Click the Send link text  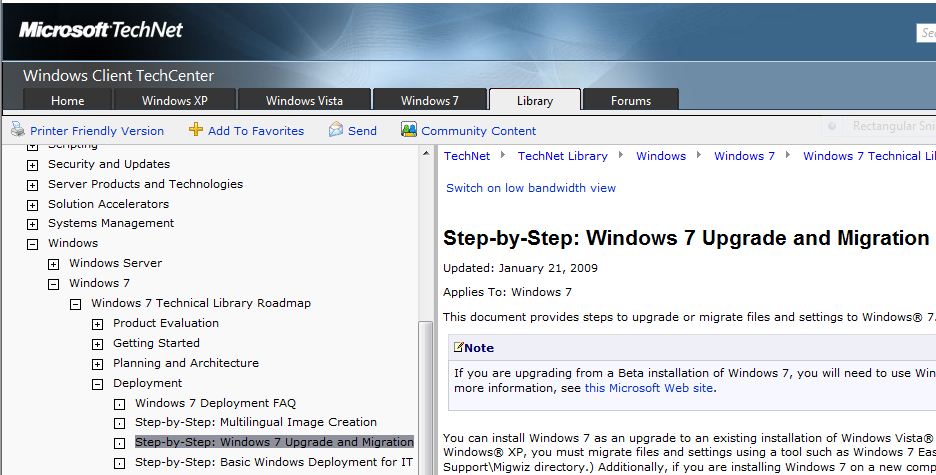pos(362,131)
